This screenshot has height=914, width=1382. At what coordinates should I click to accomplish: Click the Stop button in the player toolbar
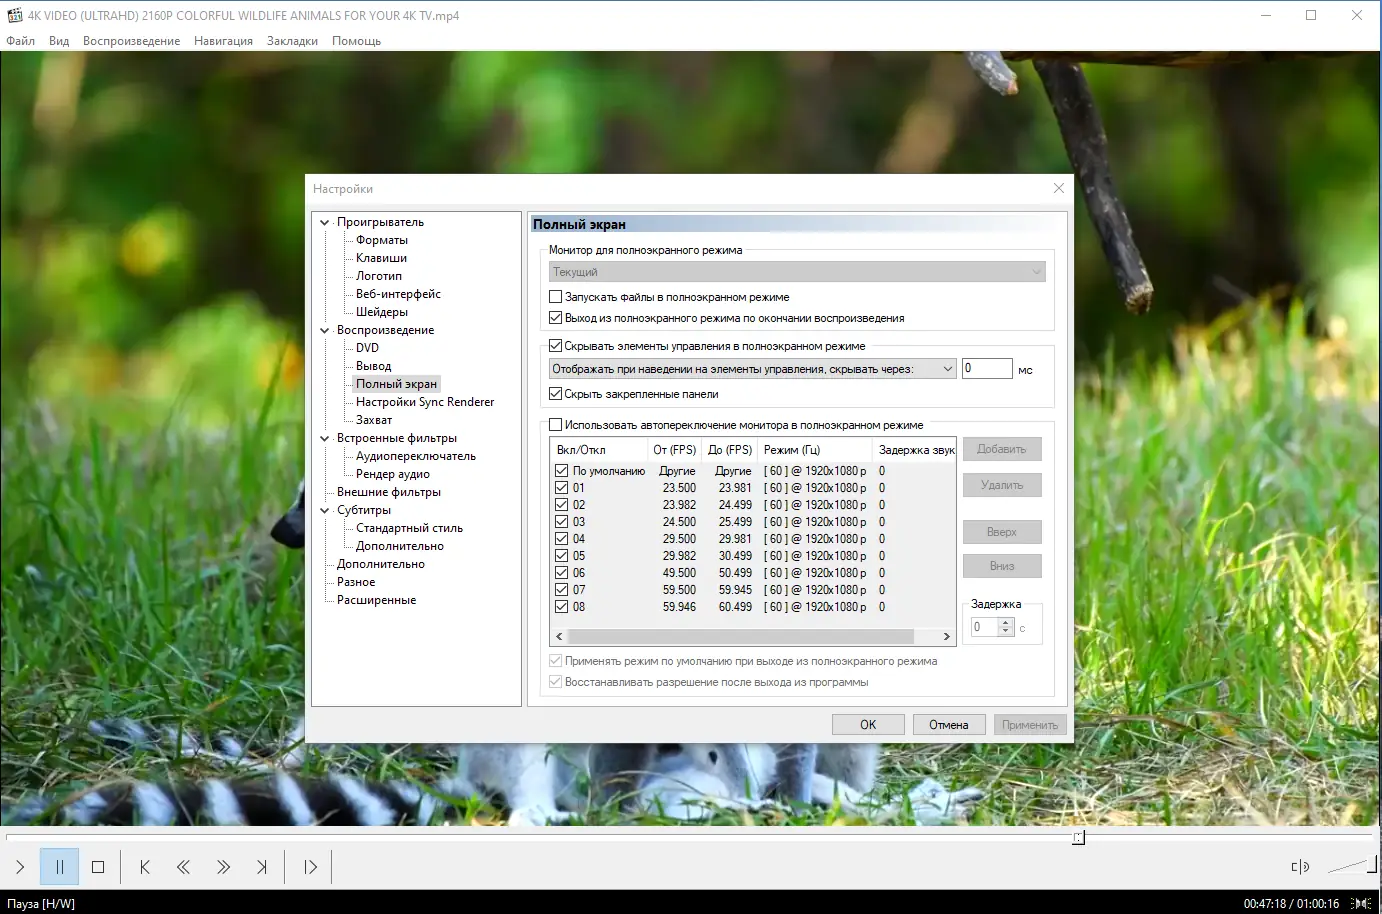tap(98, 867)
